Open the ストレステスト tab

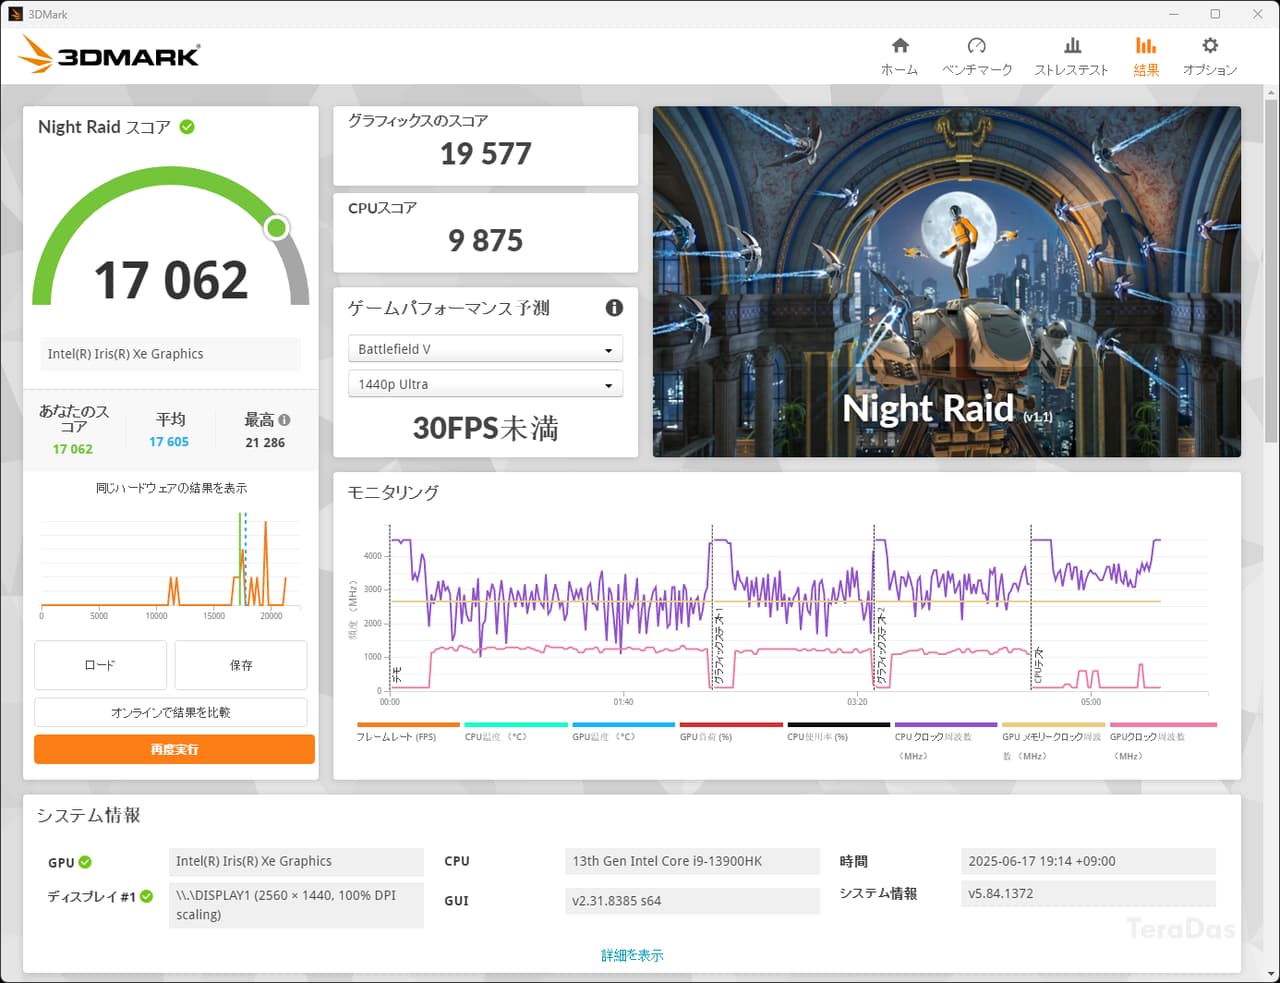1071,57
